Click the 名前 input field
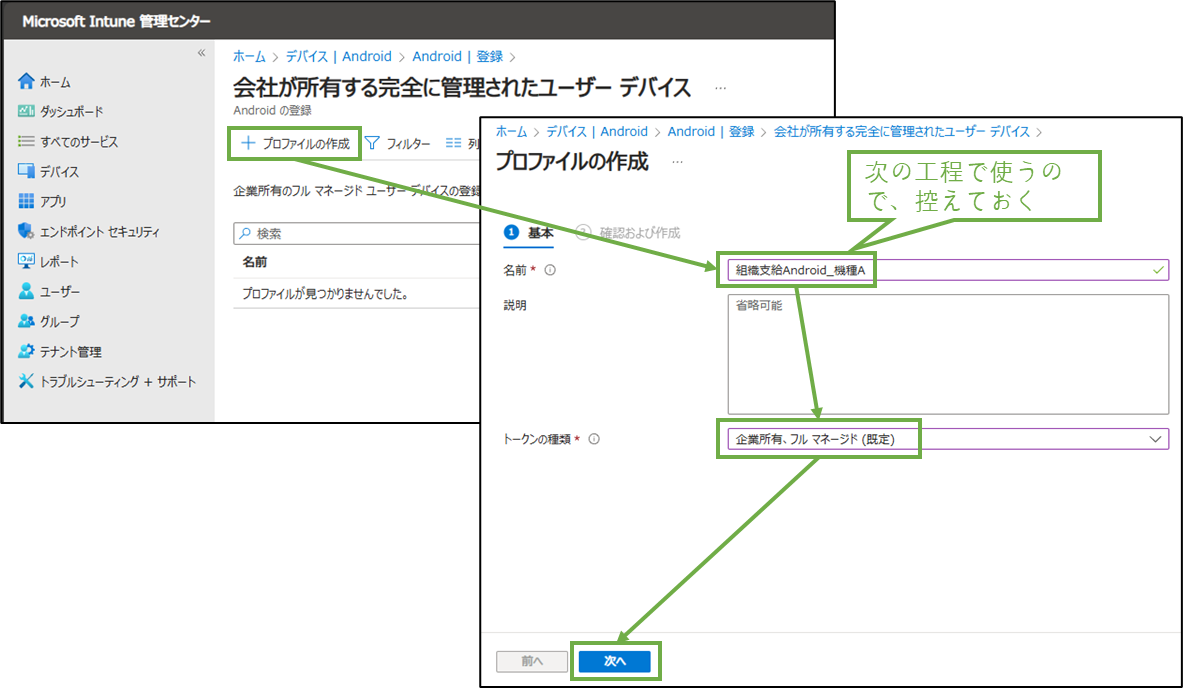The height and width of the screenshot is (688, 1183). tap(948, 270)
